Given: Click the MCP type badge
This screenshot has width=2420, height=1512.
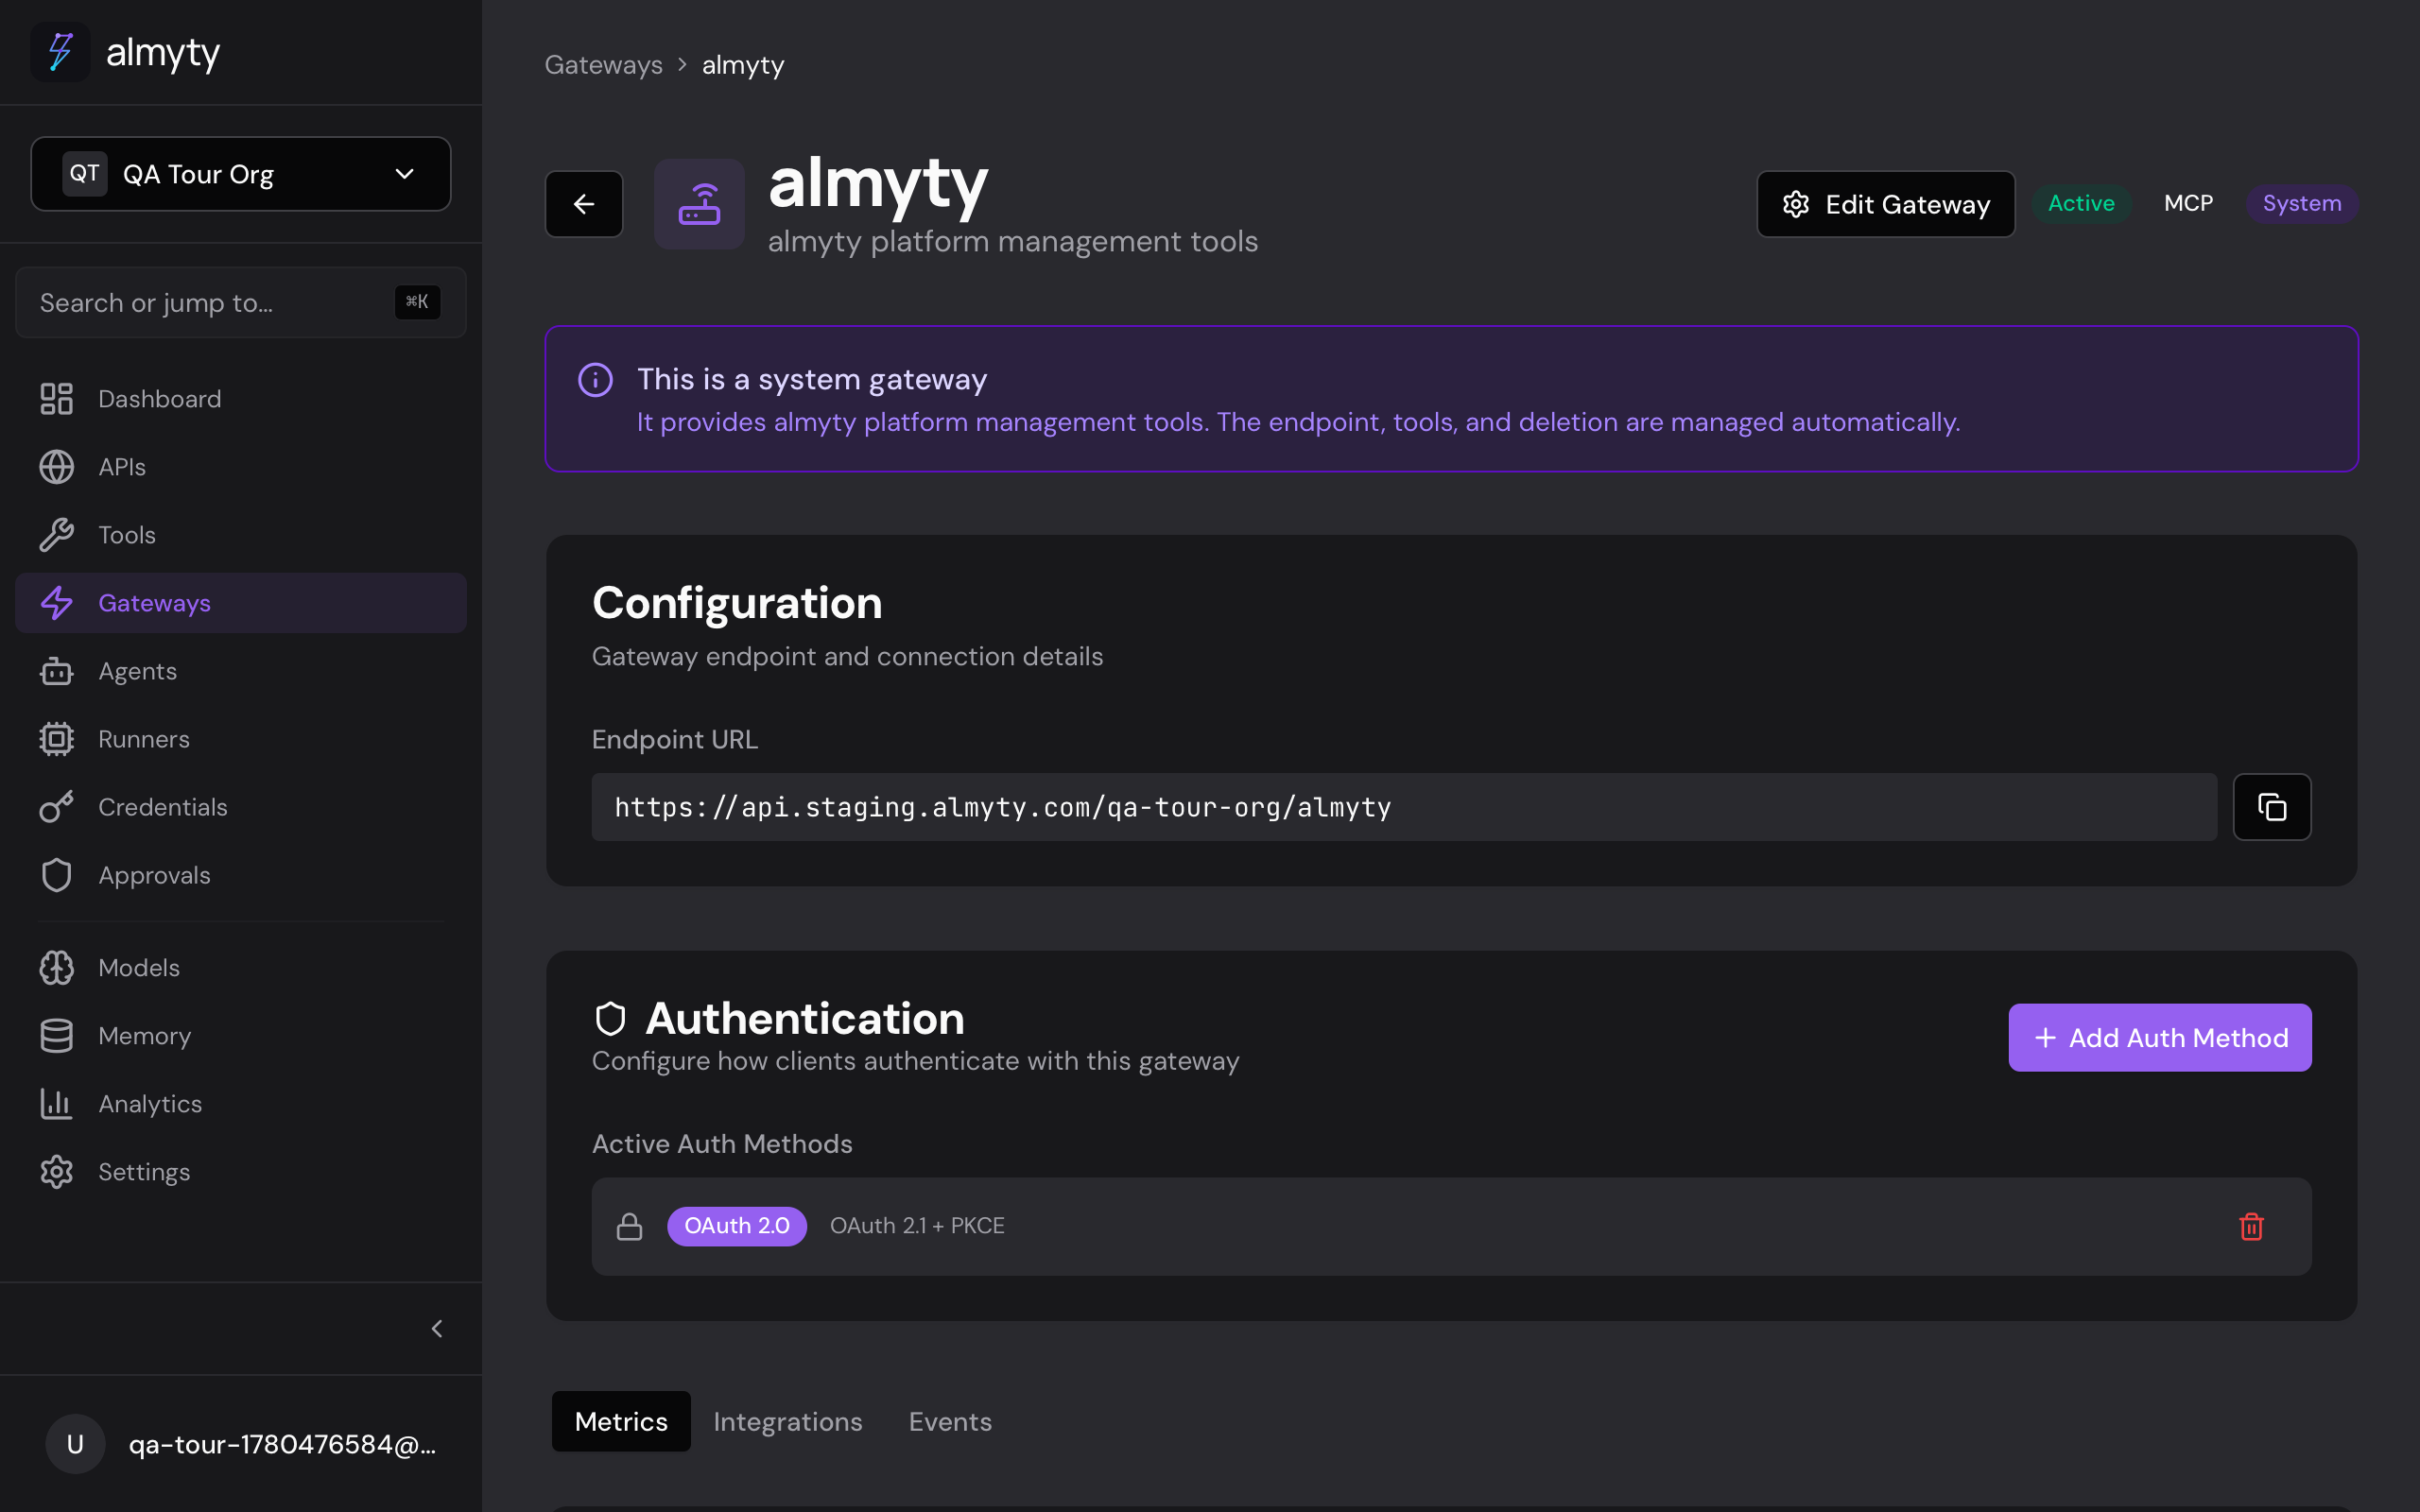Looking at the screenshot, I should (x=2188, y=203).
